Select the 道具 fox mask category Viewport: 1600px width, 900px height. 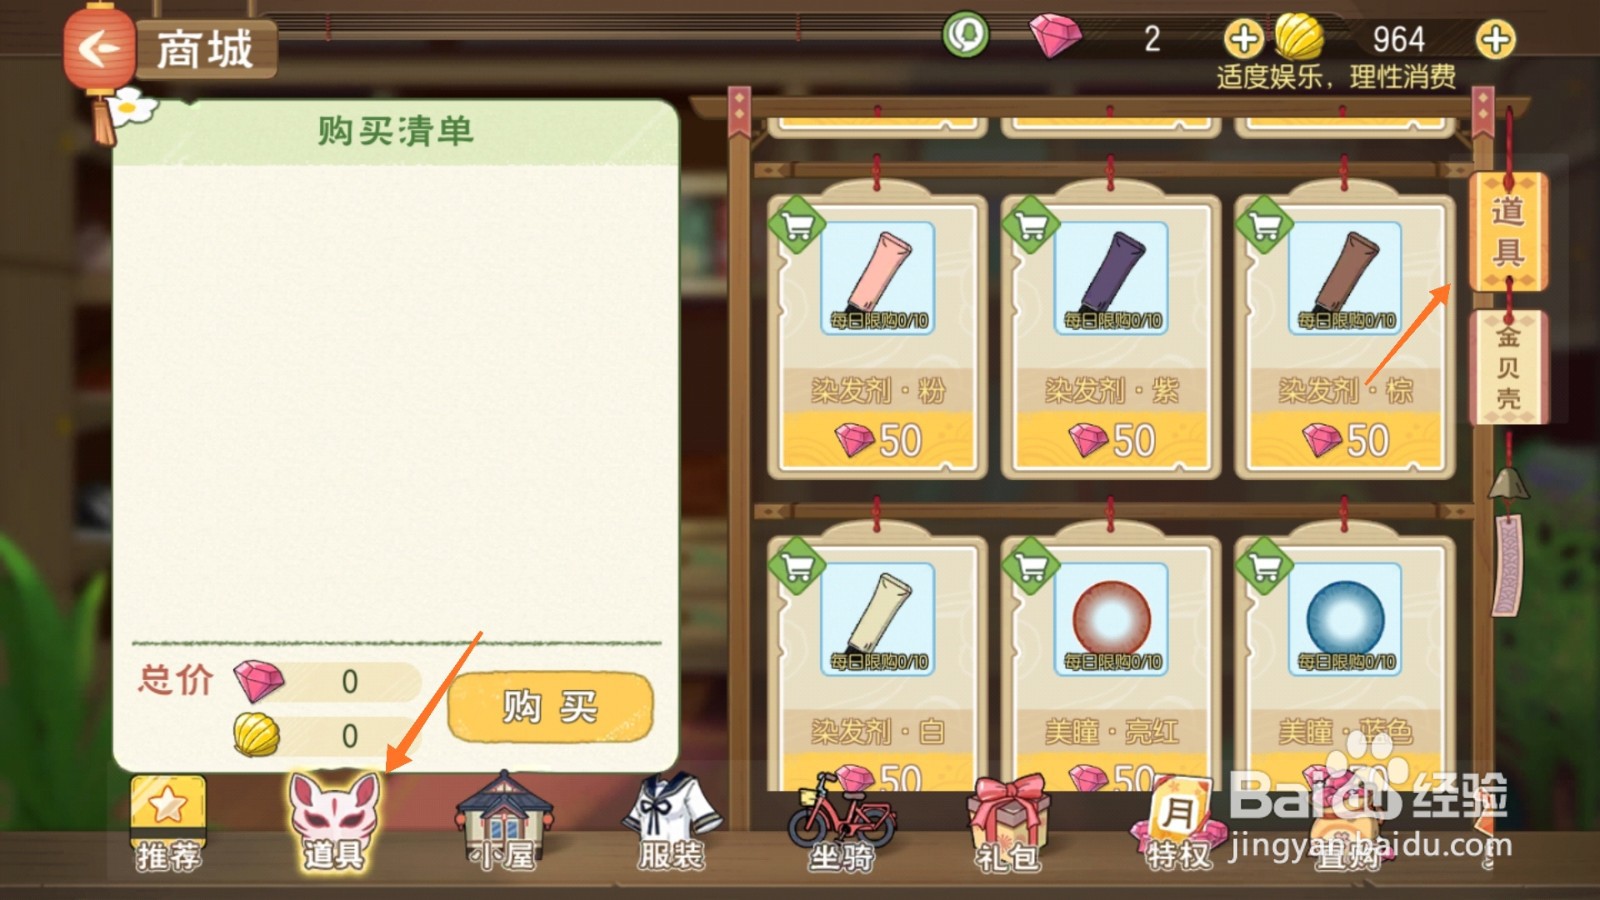point(335,822)
